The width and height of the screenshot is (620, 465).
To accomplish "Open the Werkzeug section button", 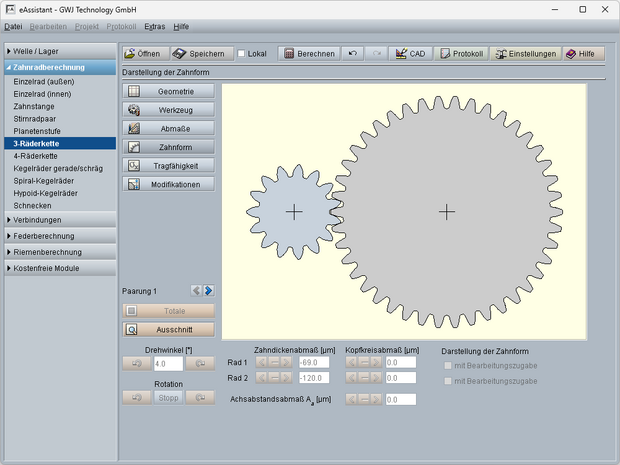I will 168,110.
